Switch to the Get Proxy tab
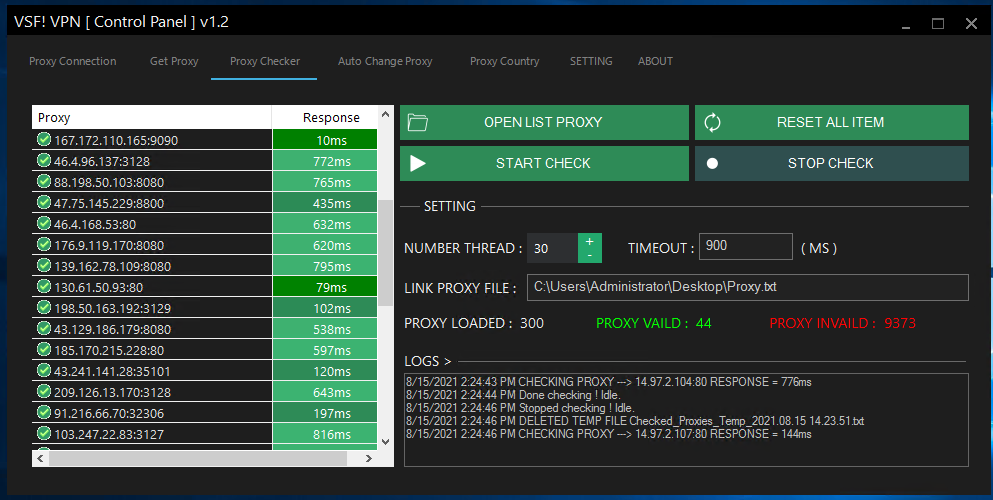The height and width of the screenshot is (500, 993). tap(174, 61)
